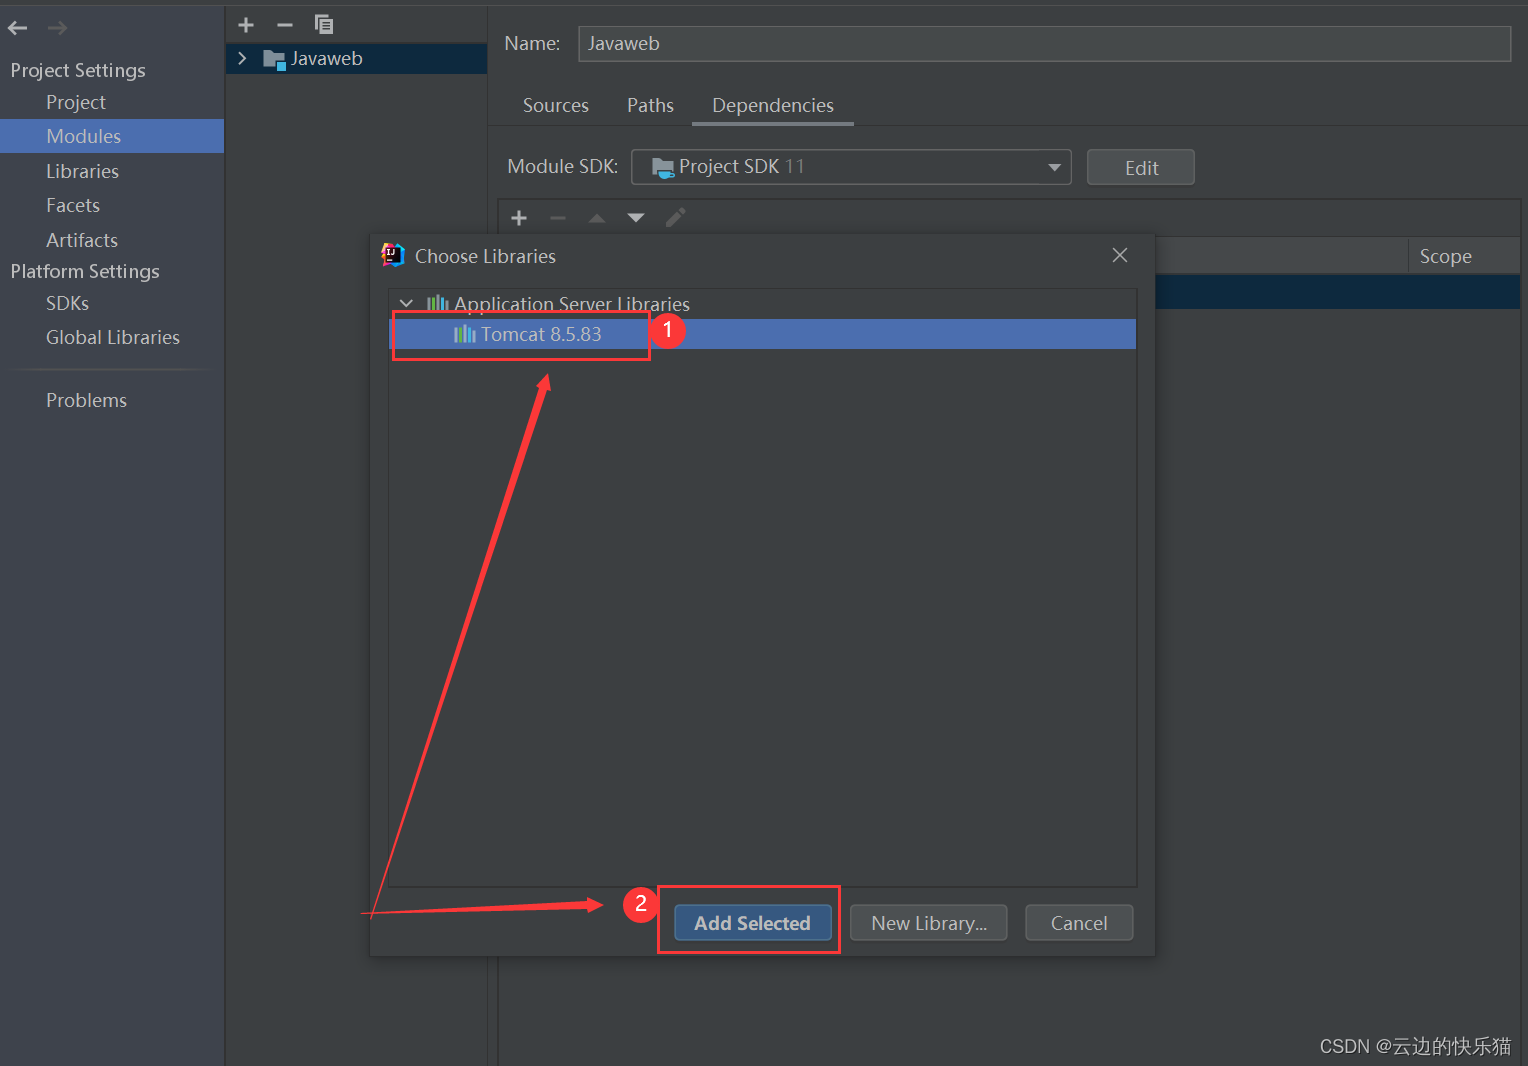Open Facets in the sidebar
Image resolution: width=1528 pixels, height=1066 pixels.
73,205
